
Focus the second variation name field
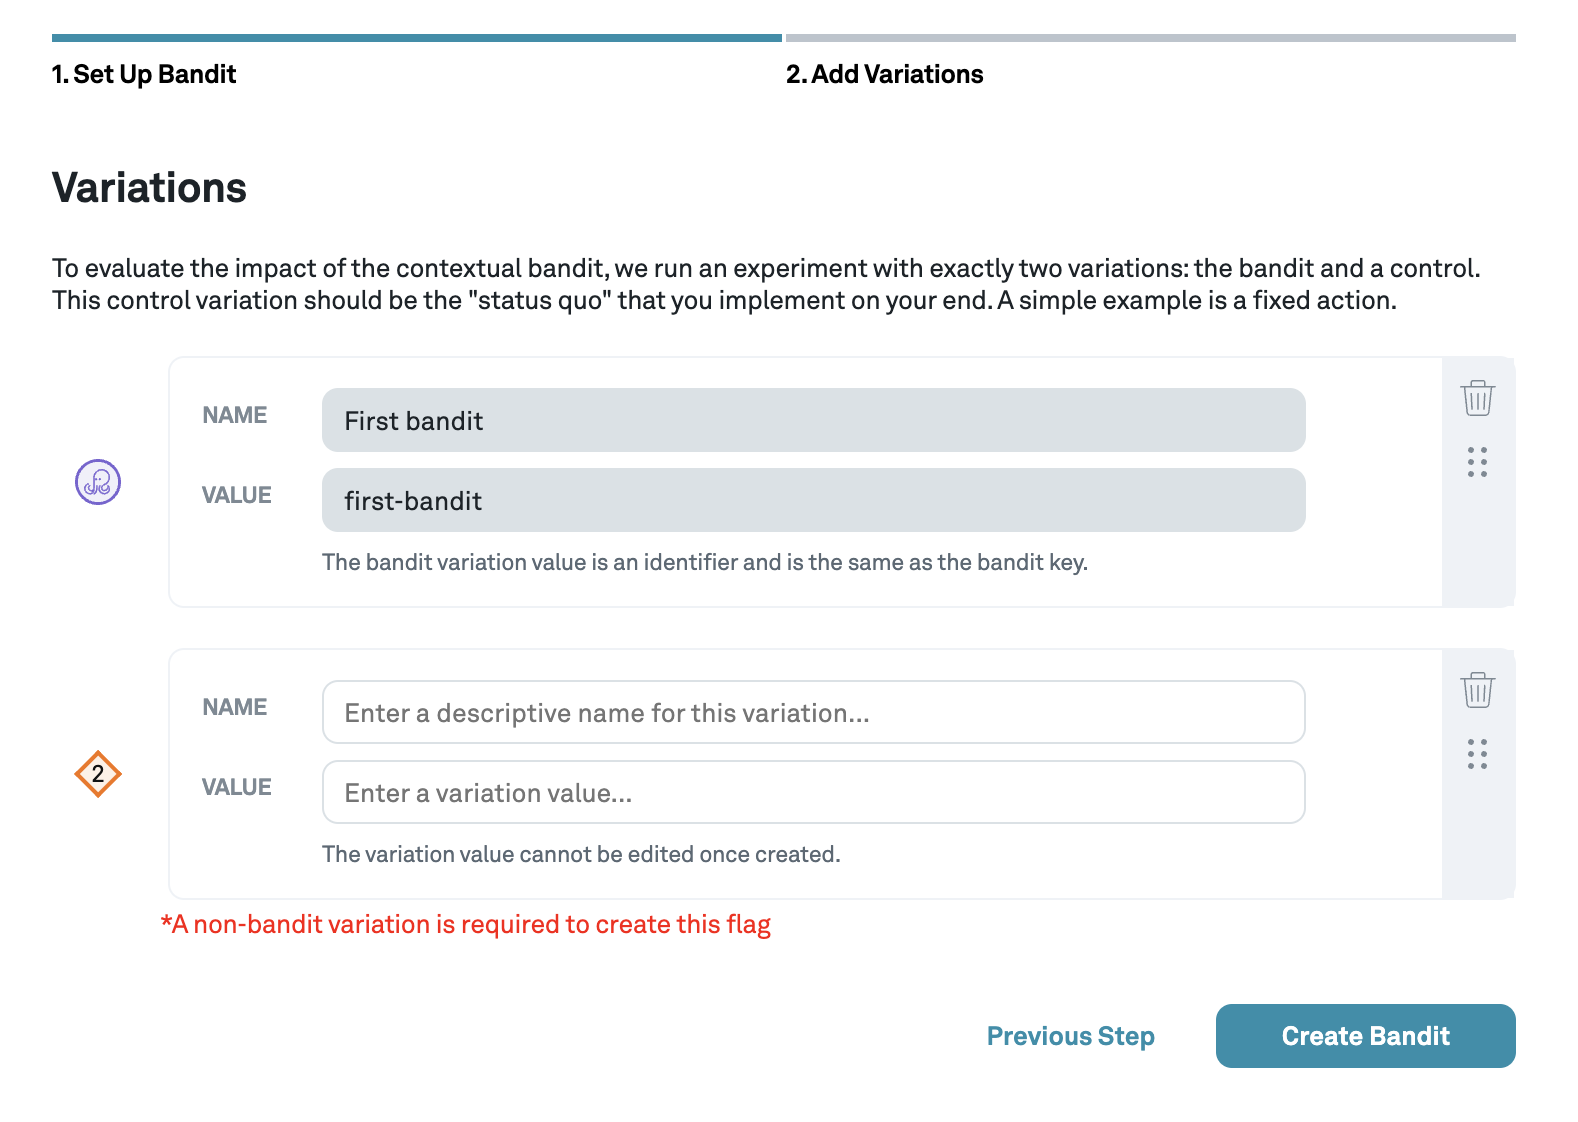click(x=813, y=712)
